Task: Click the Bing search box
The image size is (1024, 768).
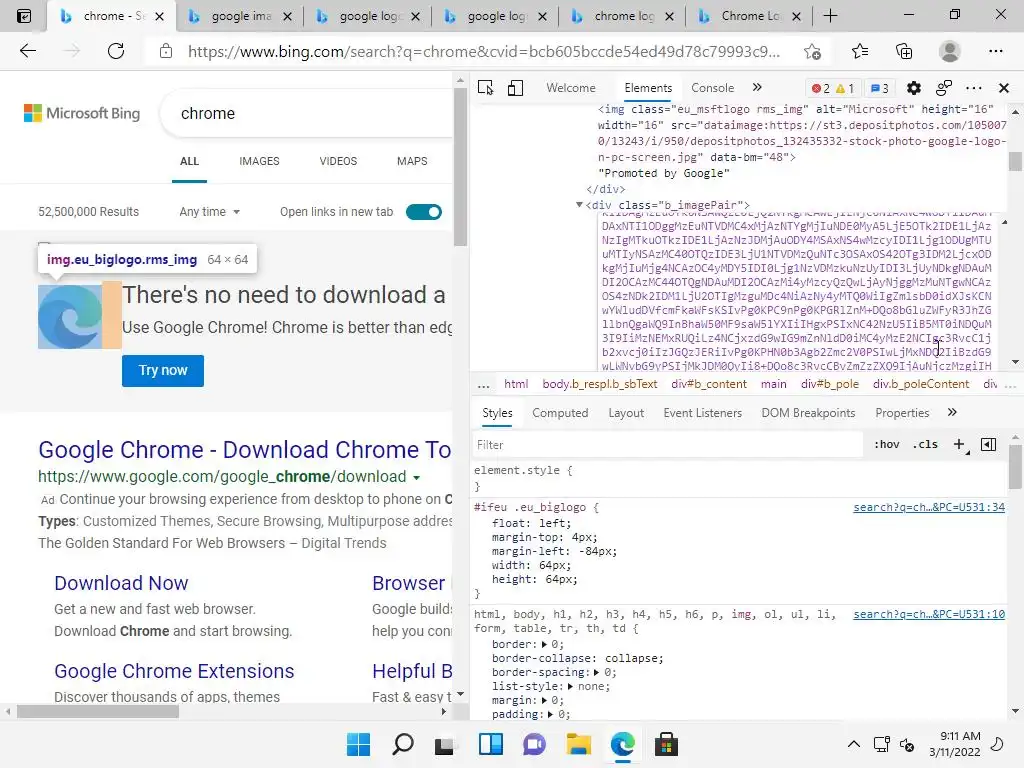Action: coord(307,114)
